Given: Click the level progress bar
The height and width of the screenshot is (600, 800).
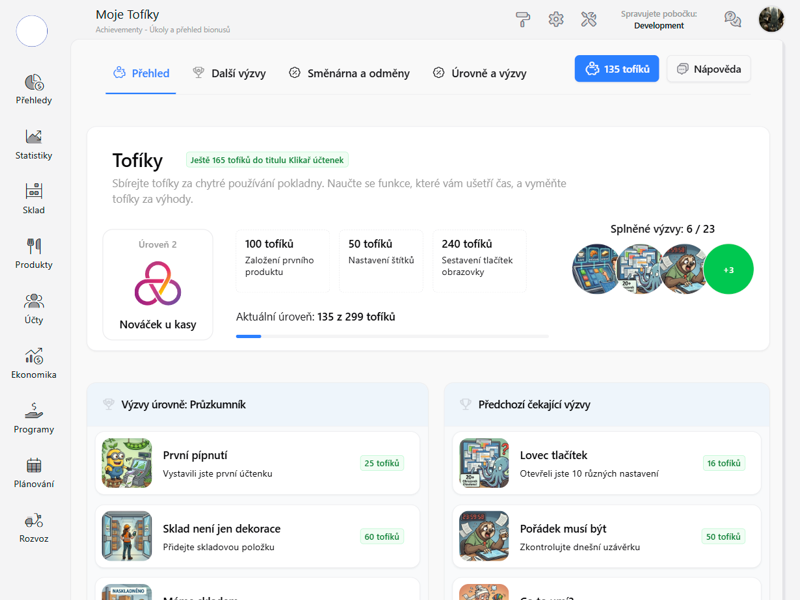Looking at the screenshot, I should click(392, 336).
